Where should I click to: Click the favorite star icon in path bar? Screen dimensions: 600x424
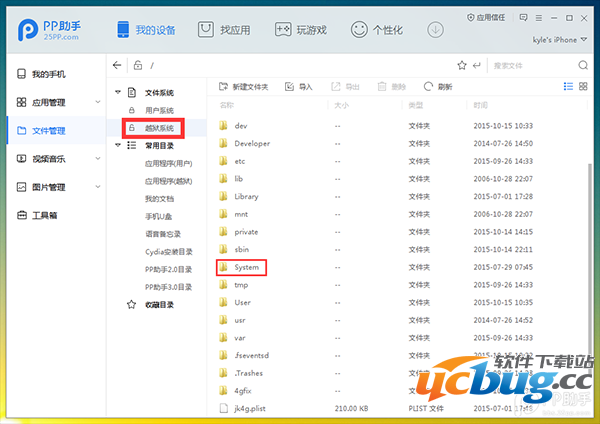point(461,65)
